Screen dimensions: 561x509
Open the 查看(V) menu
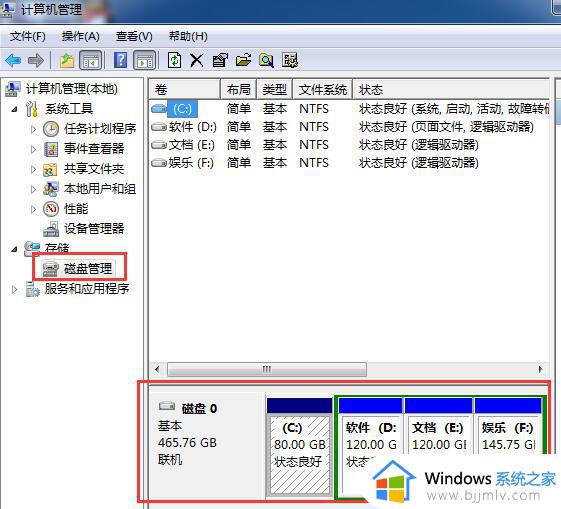click(134, 36)
